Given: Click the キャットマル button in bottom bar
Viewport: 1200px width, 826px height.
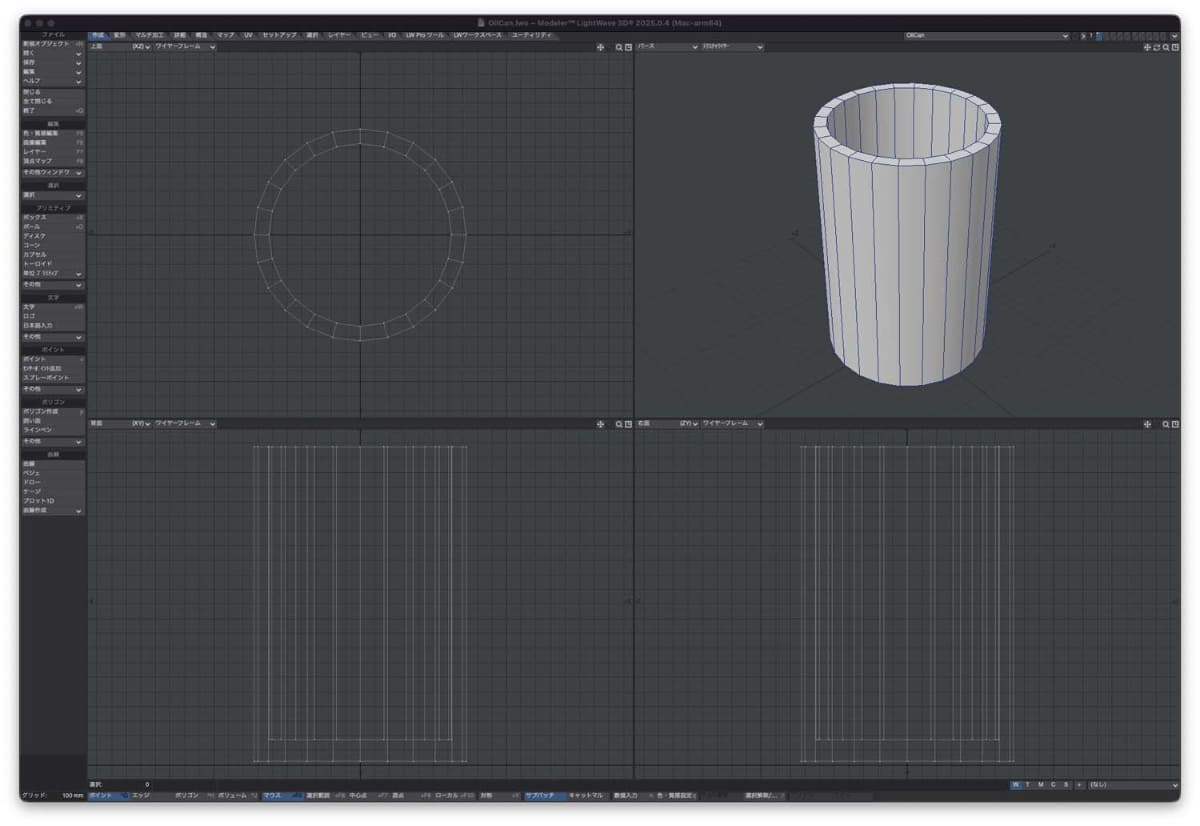Looking at the screenshot, I should tap(588, 795).
